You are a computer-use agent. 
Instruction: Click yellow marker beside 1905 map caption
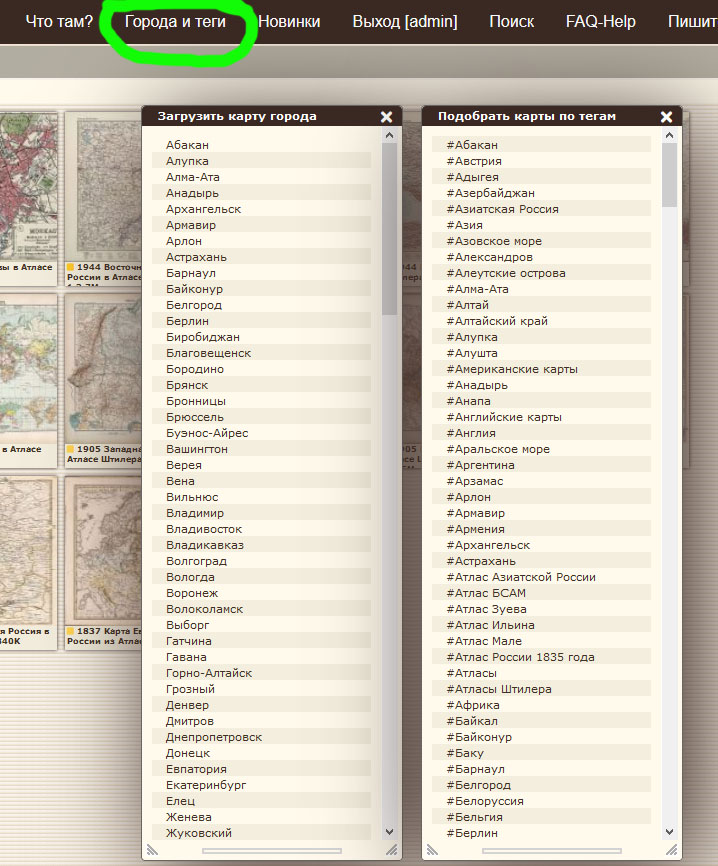pos(70,449)
